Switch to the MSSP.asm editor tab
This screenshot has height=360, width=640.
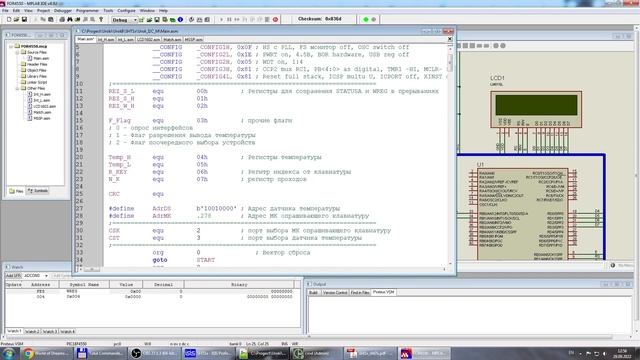(193, 40)
